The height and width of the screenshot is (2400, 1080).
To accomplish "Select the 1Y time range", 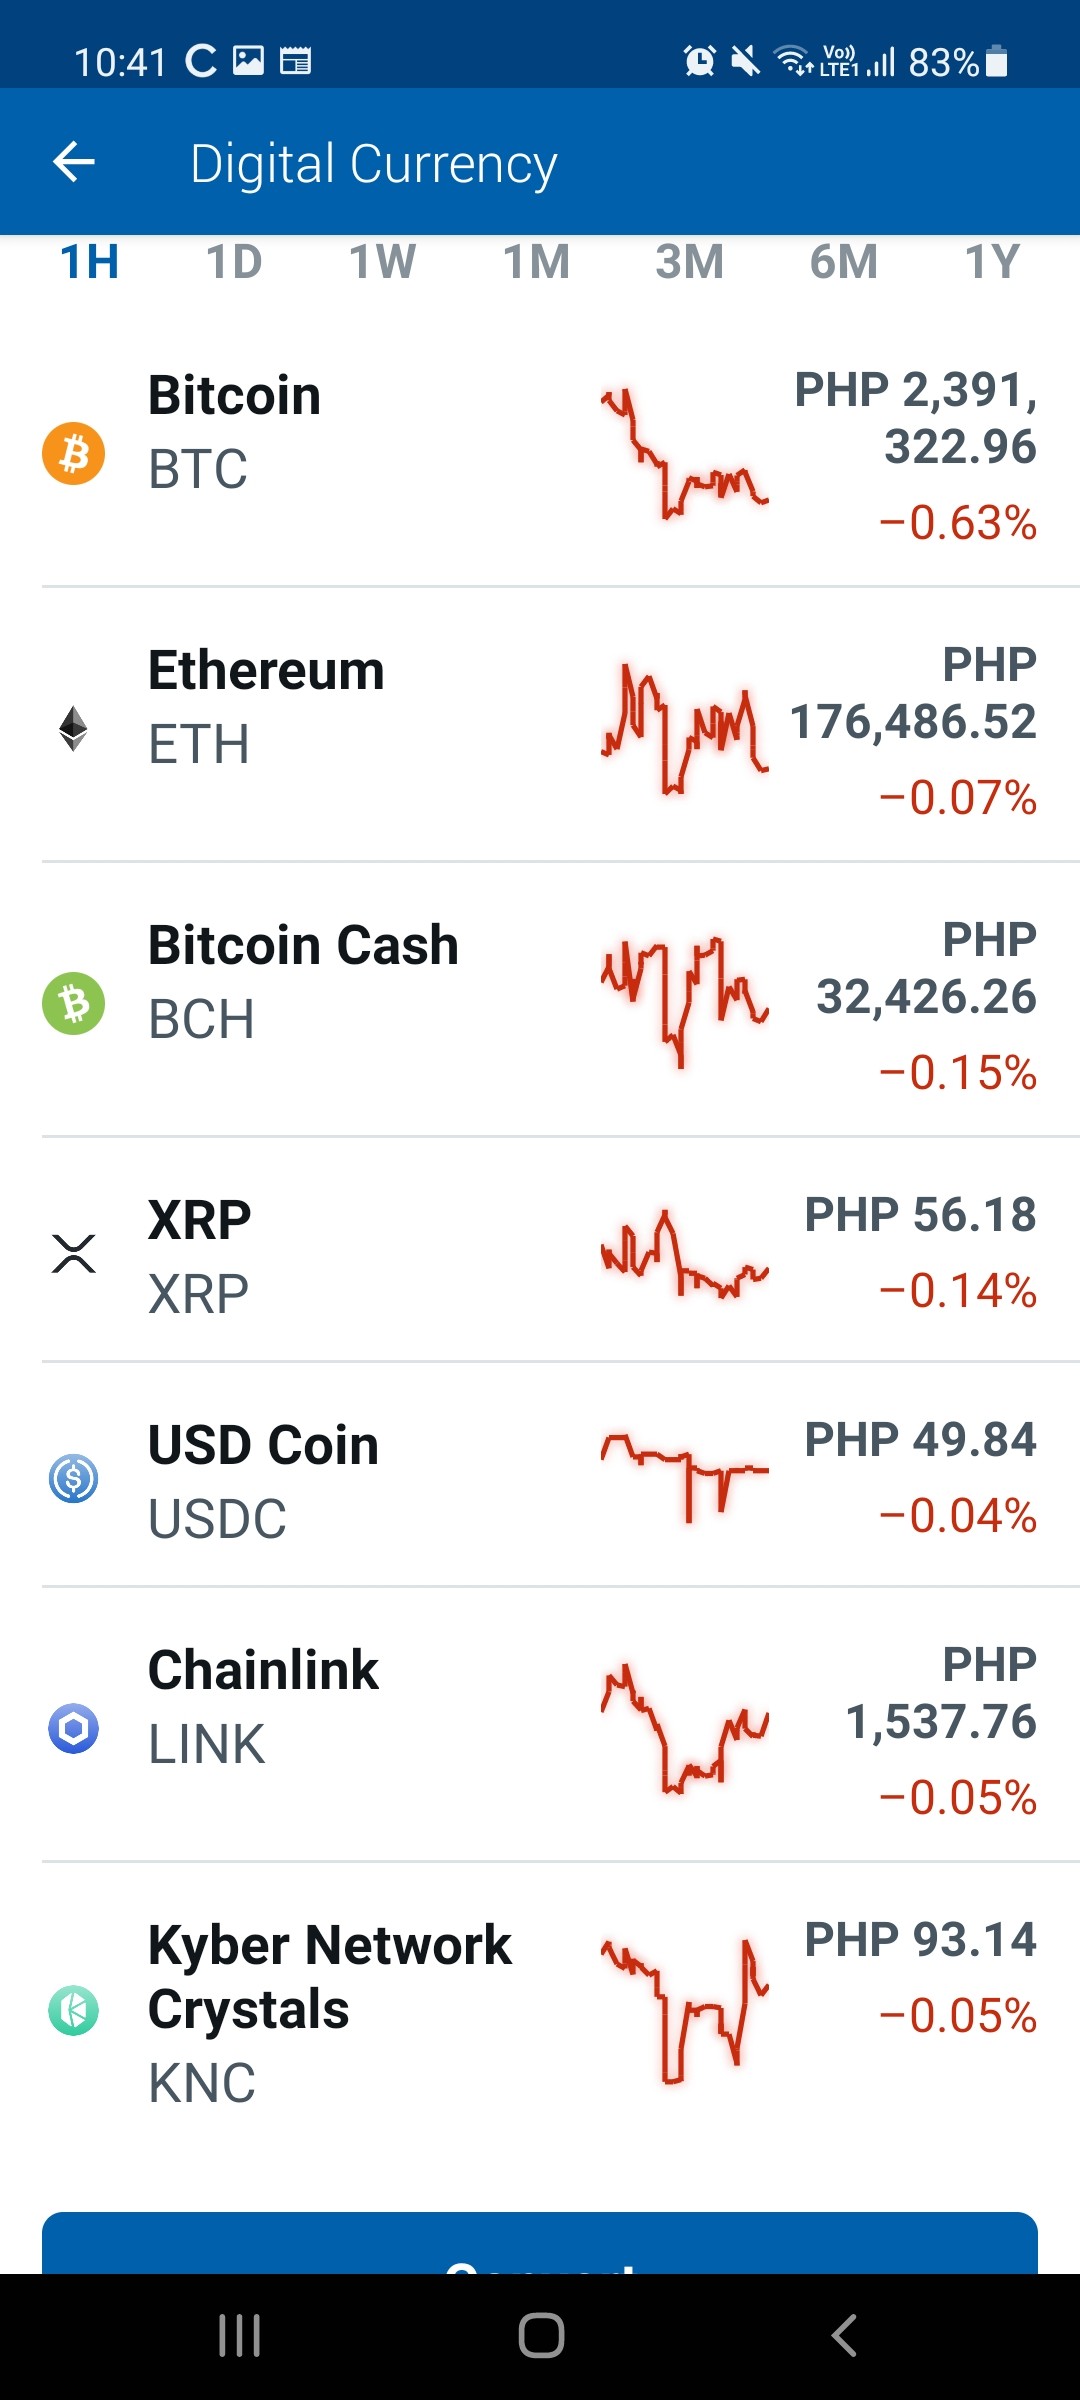I will point(992,262).
